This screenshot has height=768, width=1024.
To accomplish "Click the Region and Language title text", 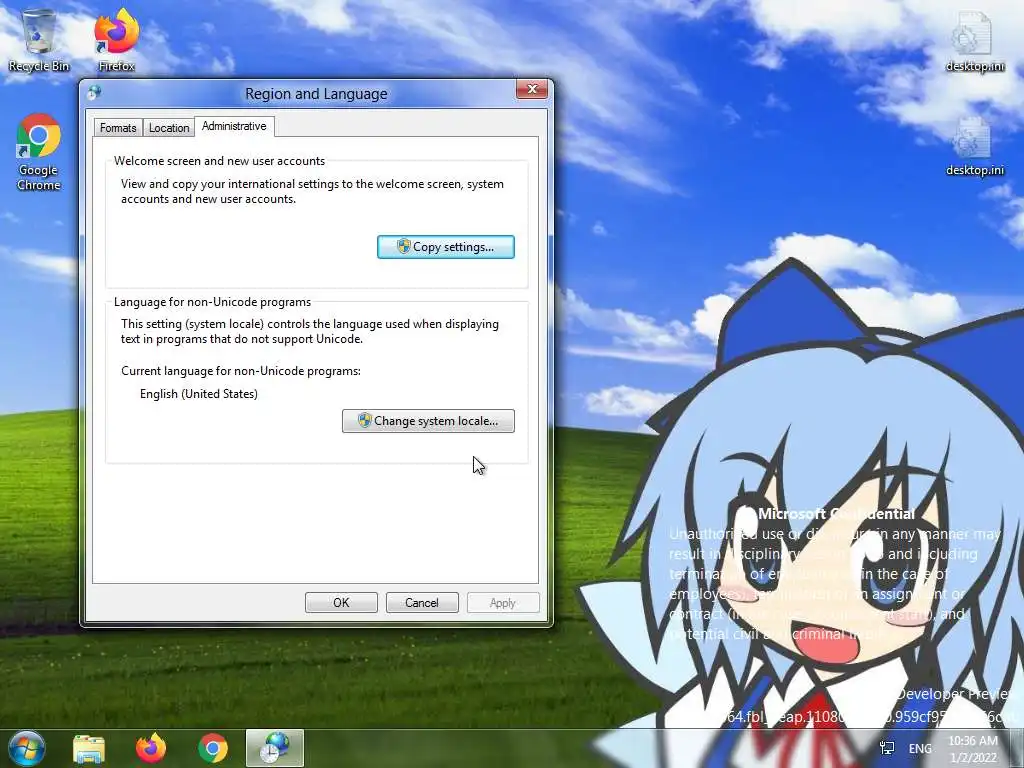I will click(316, 94).
